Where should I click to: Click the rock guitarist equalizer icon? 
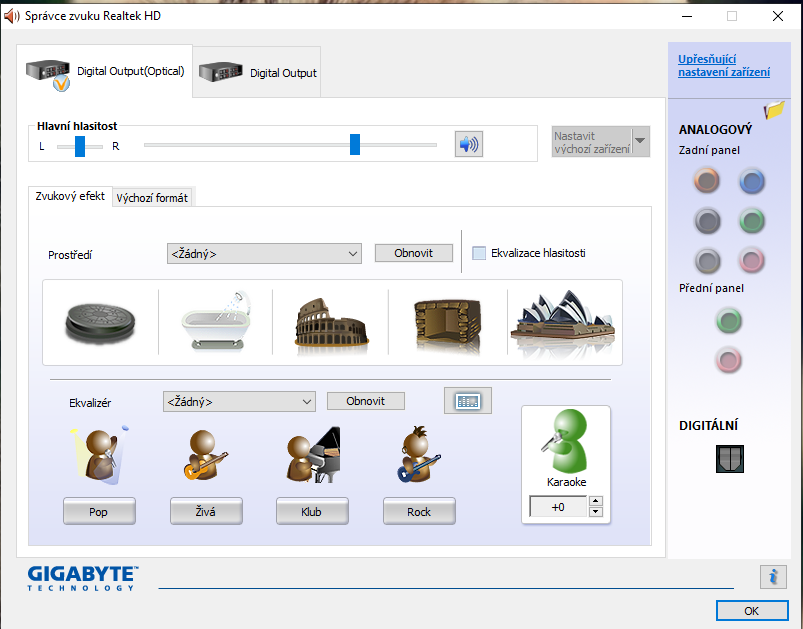(419, 455)
